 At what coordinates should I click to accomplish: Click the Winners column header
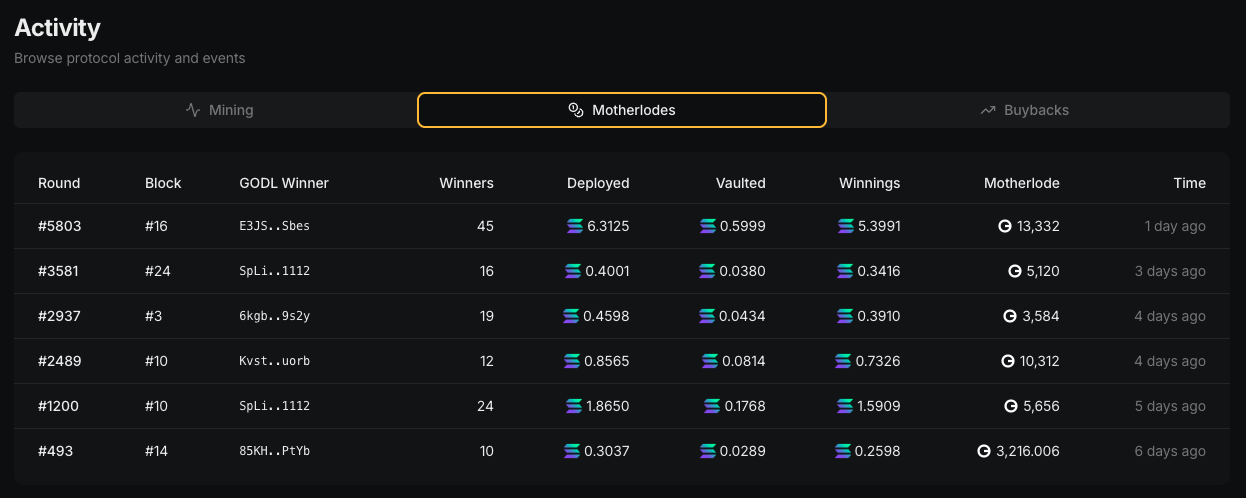click(466, 183)
